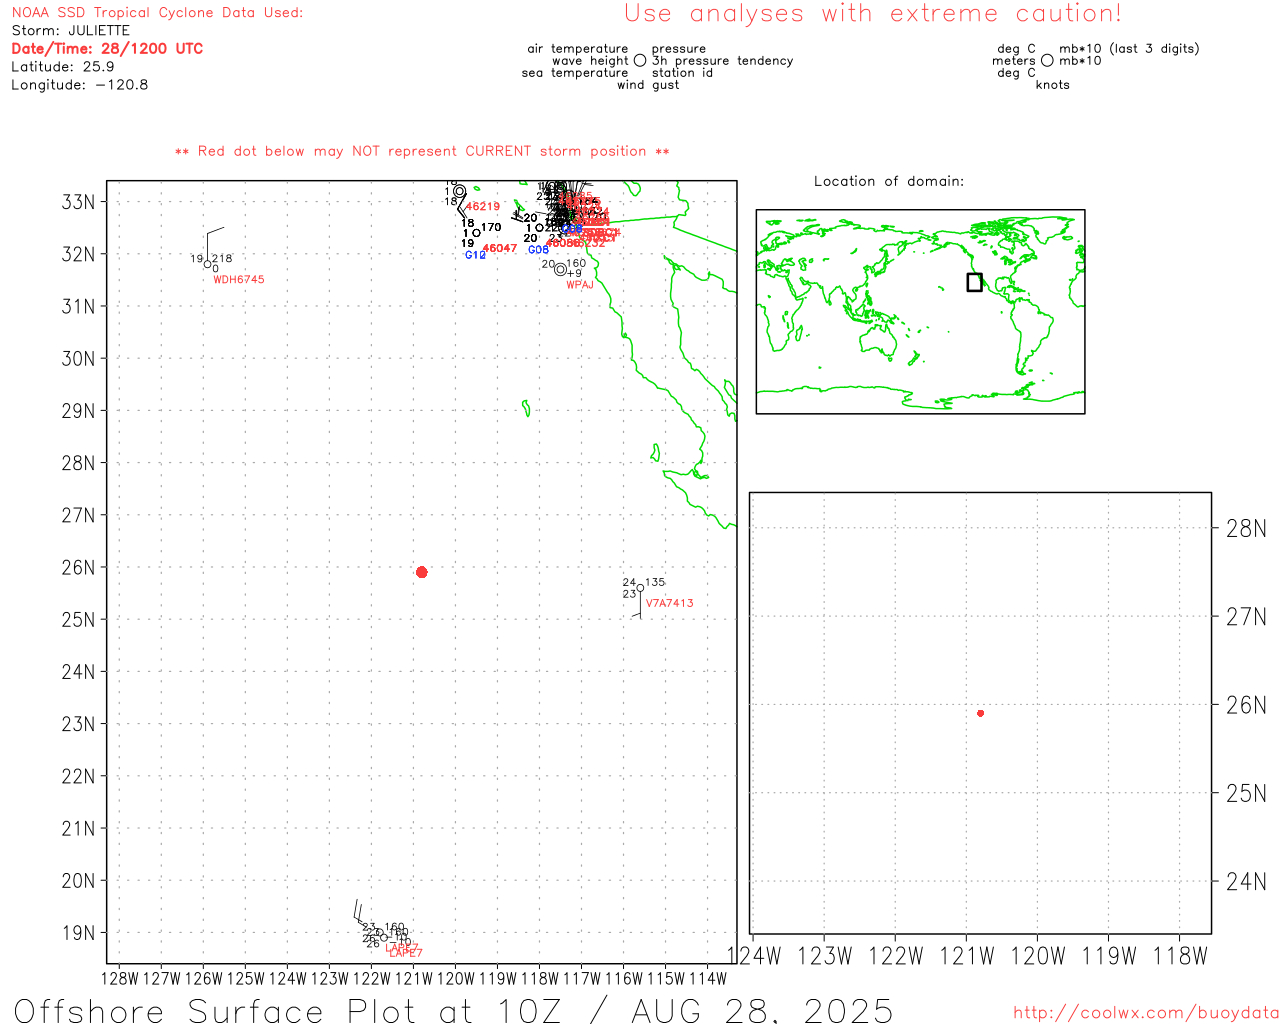
Task: Click buoy label 46219
Action: point(483,207)
